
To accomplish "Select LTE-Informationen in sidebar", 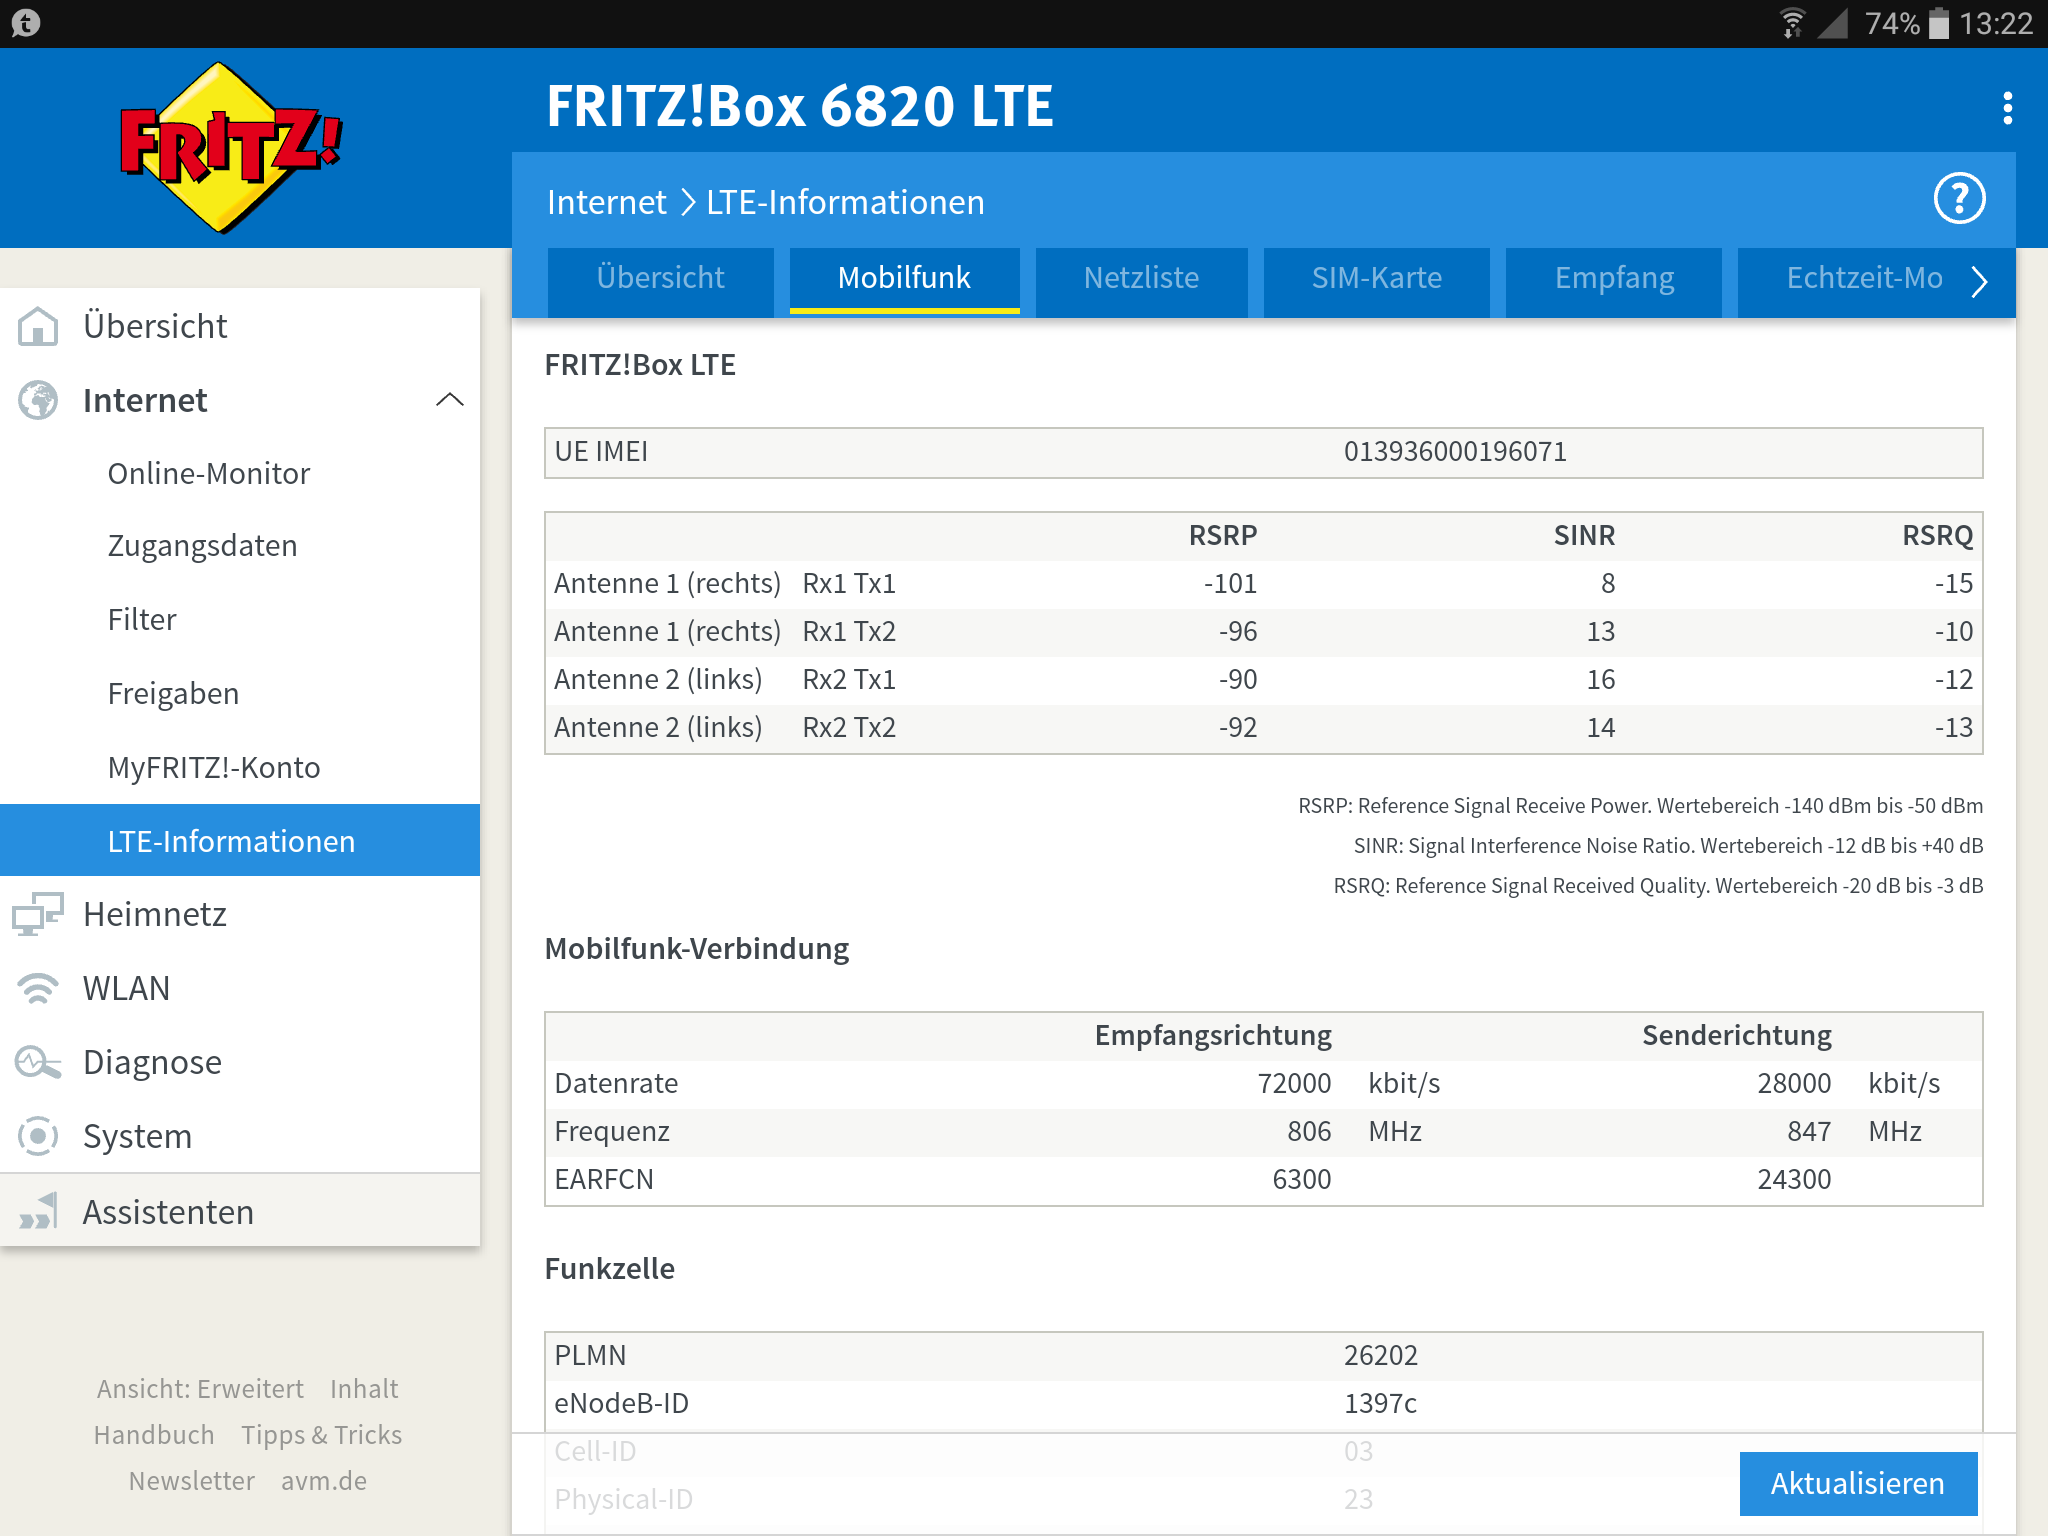I will point(240,841).
